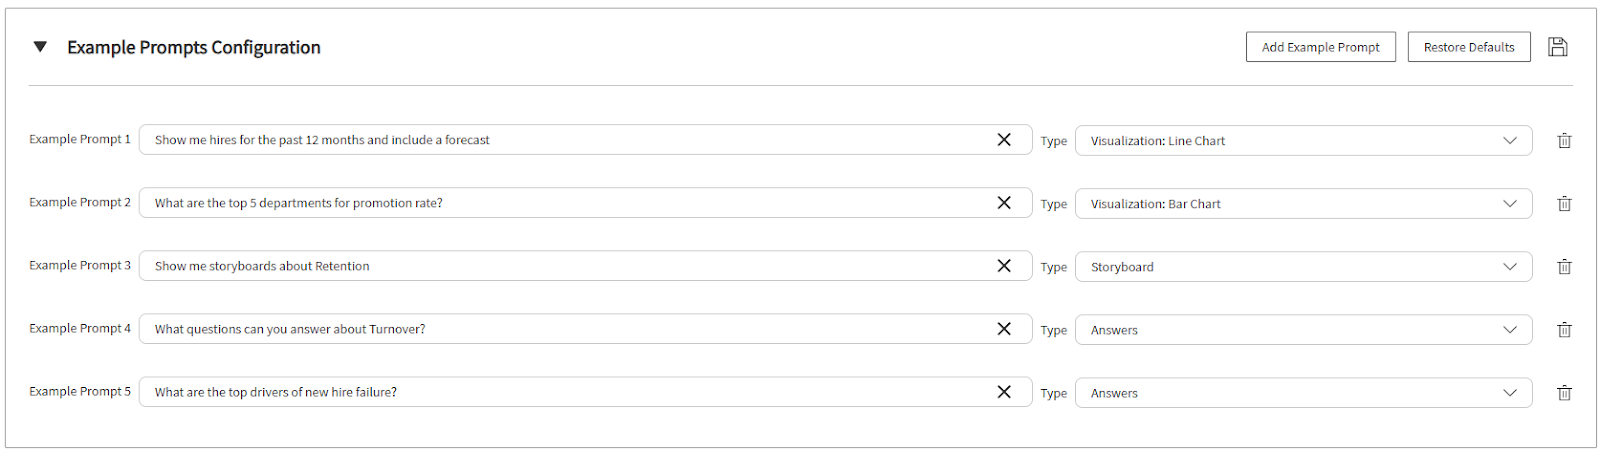
Task: Clear the promotion rate prompt text
Action: [1004, 203]
